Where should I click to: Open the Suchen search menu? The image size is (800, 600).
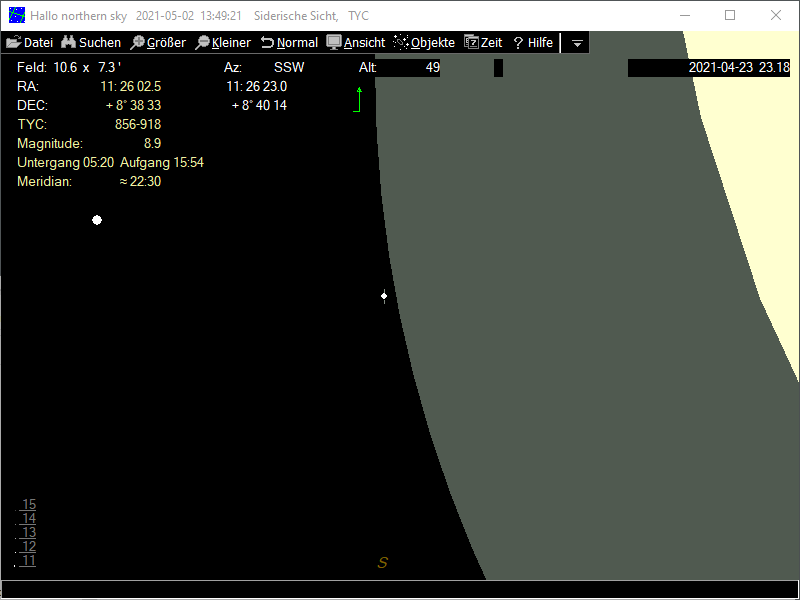click(x=91, y=43)
